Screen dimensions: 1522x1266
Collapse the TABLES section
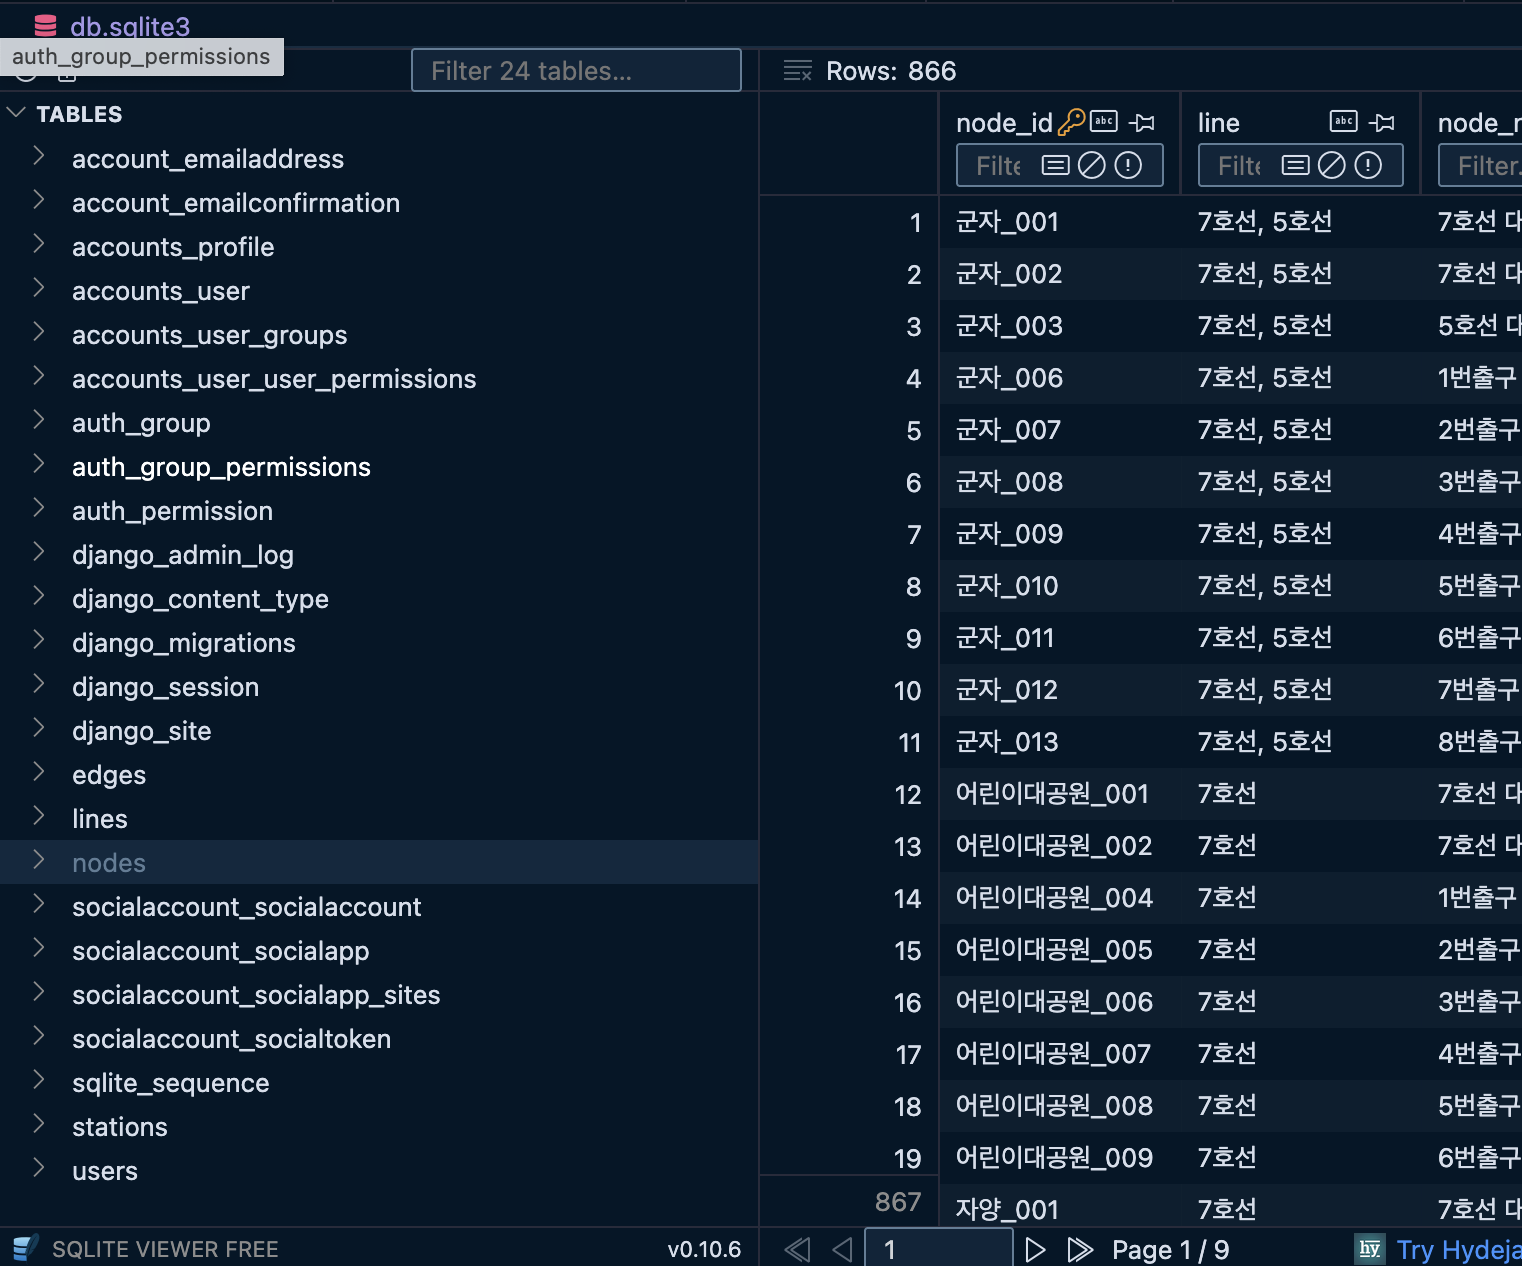(x=16, y=113)
